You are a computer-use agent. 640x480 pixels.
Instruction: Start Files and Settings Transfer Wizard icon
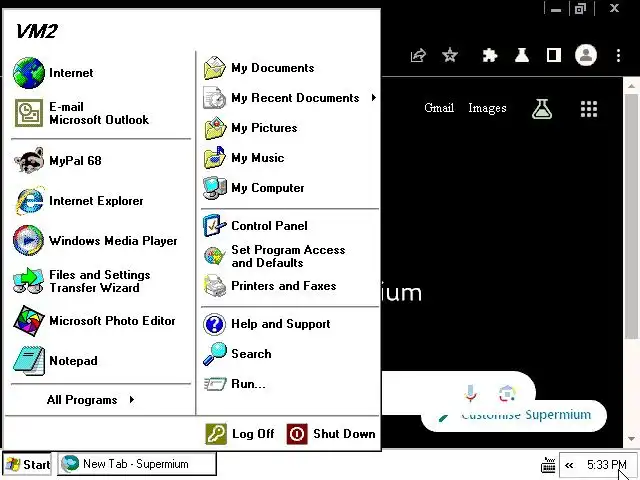(x=28, y=281)
